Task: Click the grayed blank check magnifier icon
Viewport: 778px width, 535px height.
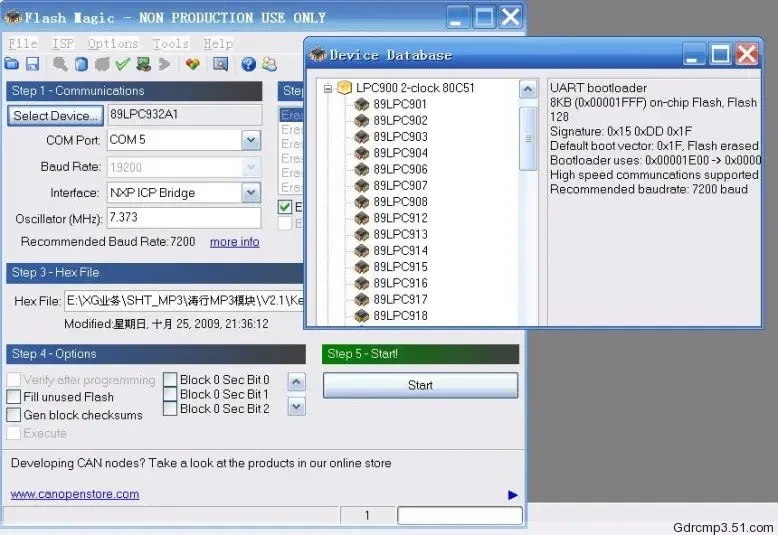Action: click(60, 64)
